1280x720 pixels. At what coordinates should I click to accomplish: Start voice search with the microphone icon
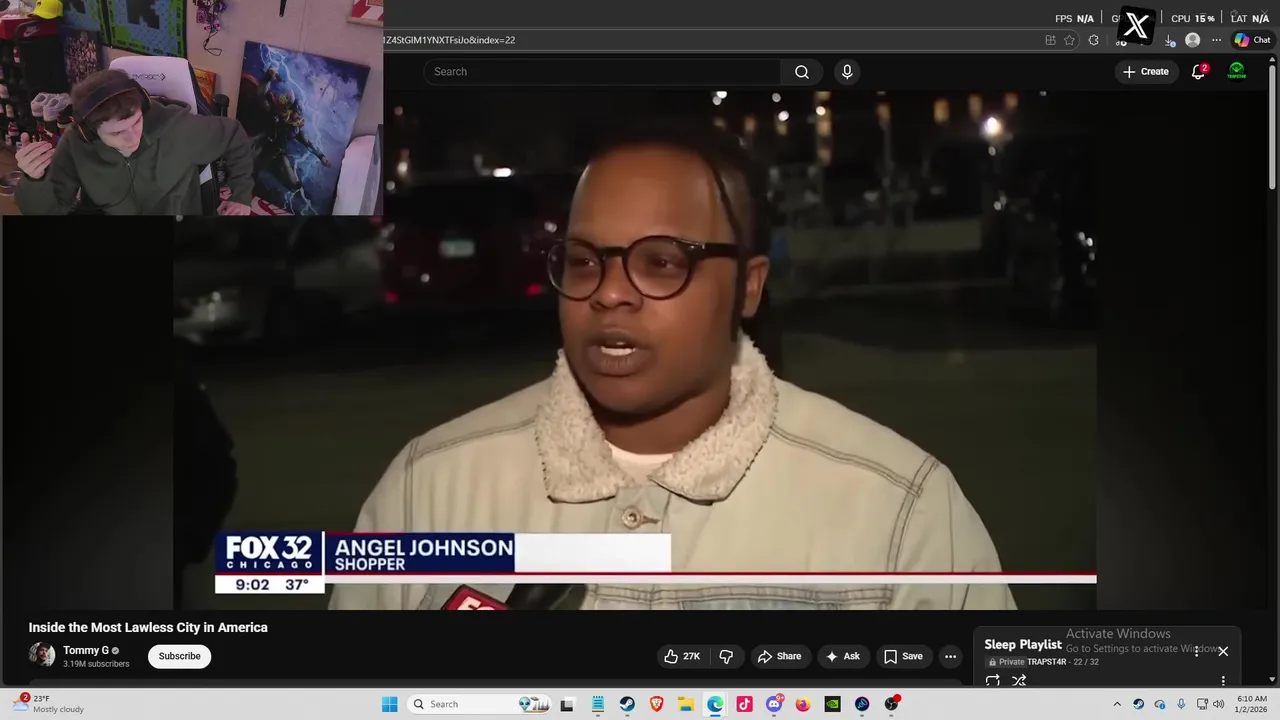847,72
